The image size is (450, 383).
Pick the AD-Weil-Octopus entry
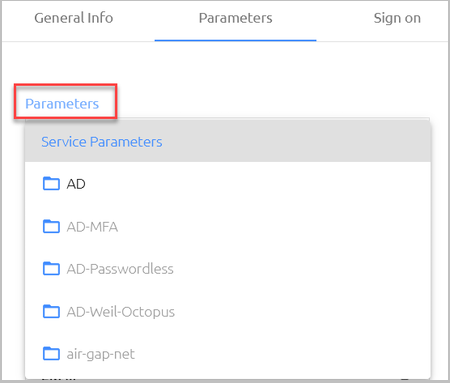coord(121,312)
